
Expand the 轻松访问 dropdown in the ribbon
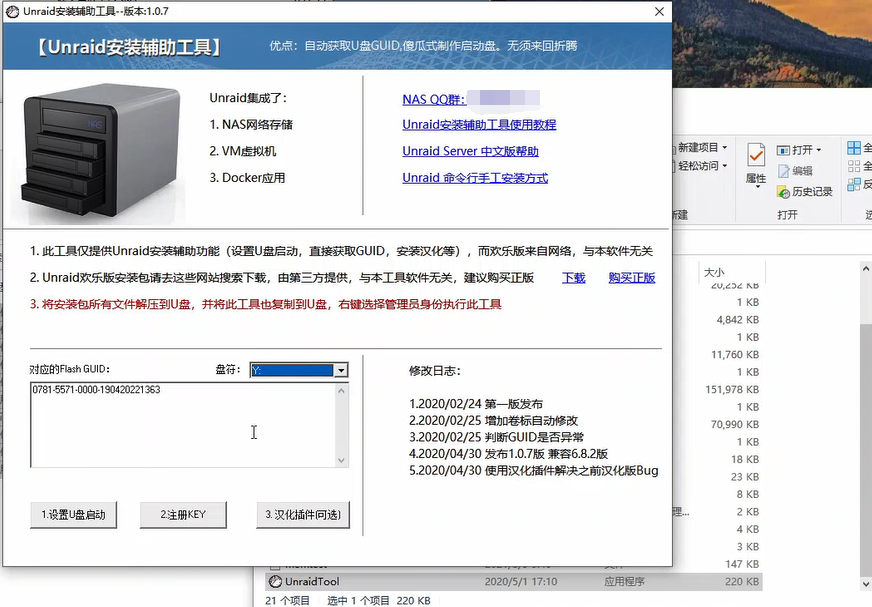tap(724, 166)
